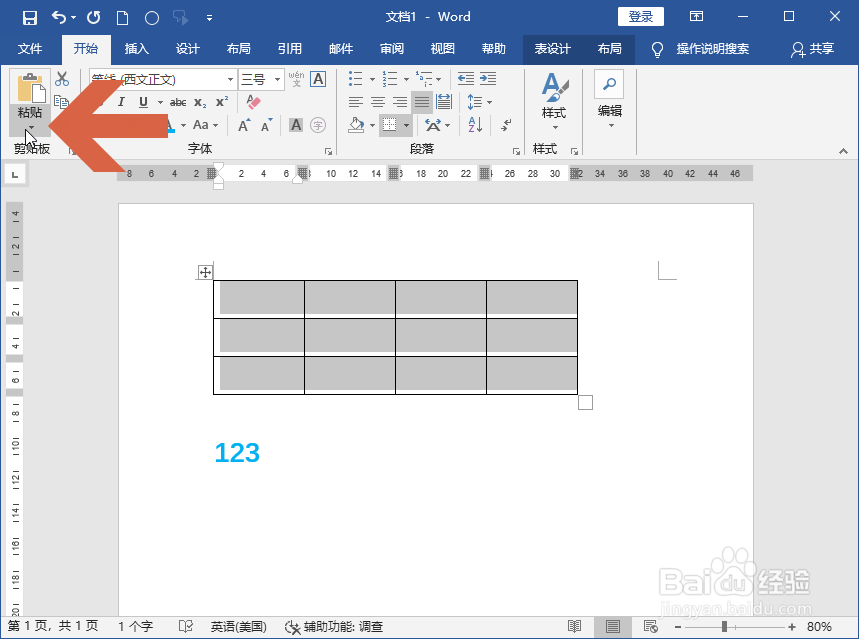Select the underline formatting icon

click(x=141, y=100)
